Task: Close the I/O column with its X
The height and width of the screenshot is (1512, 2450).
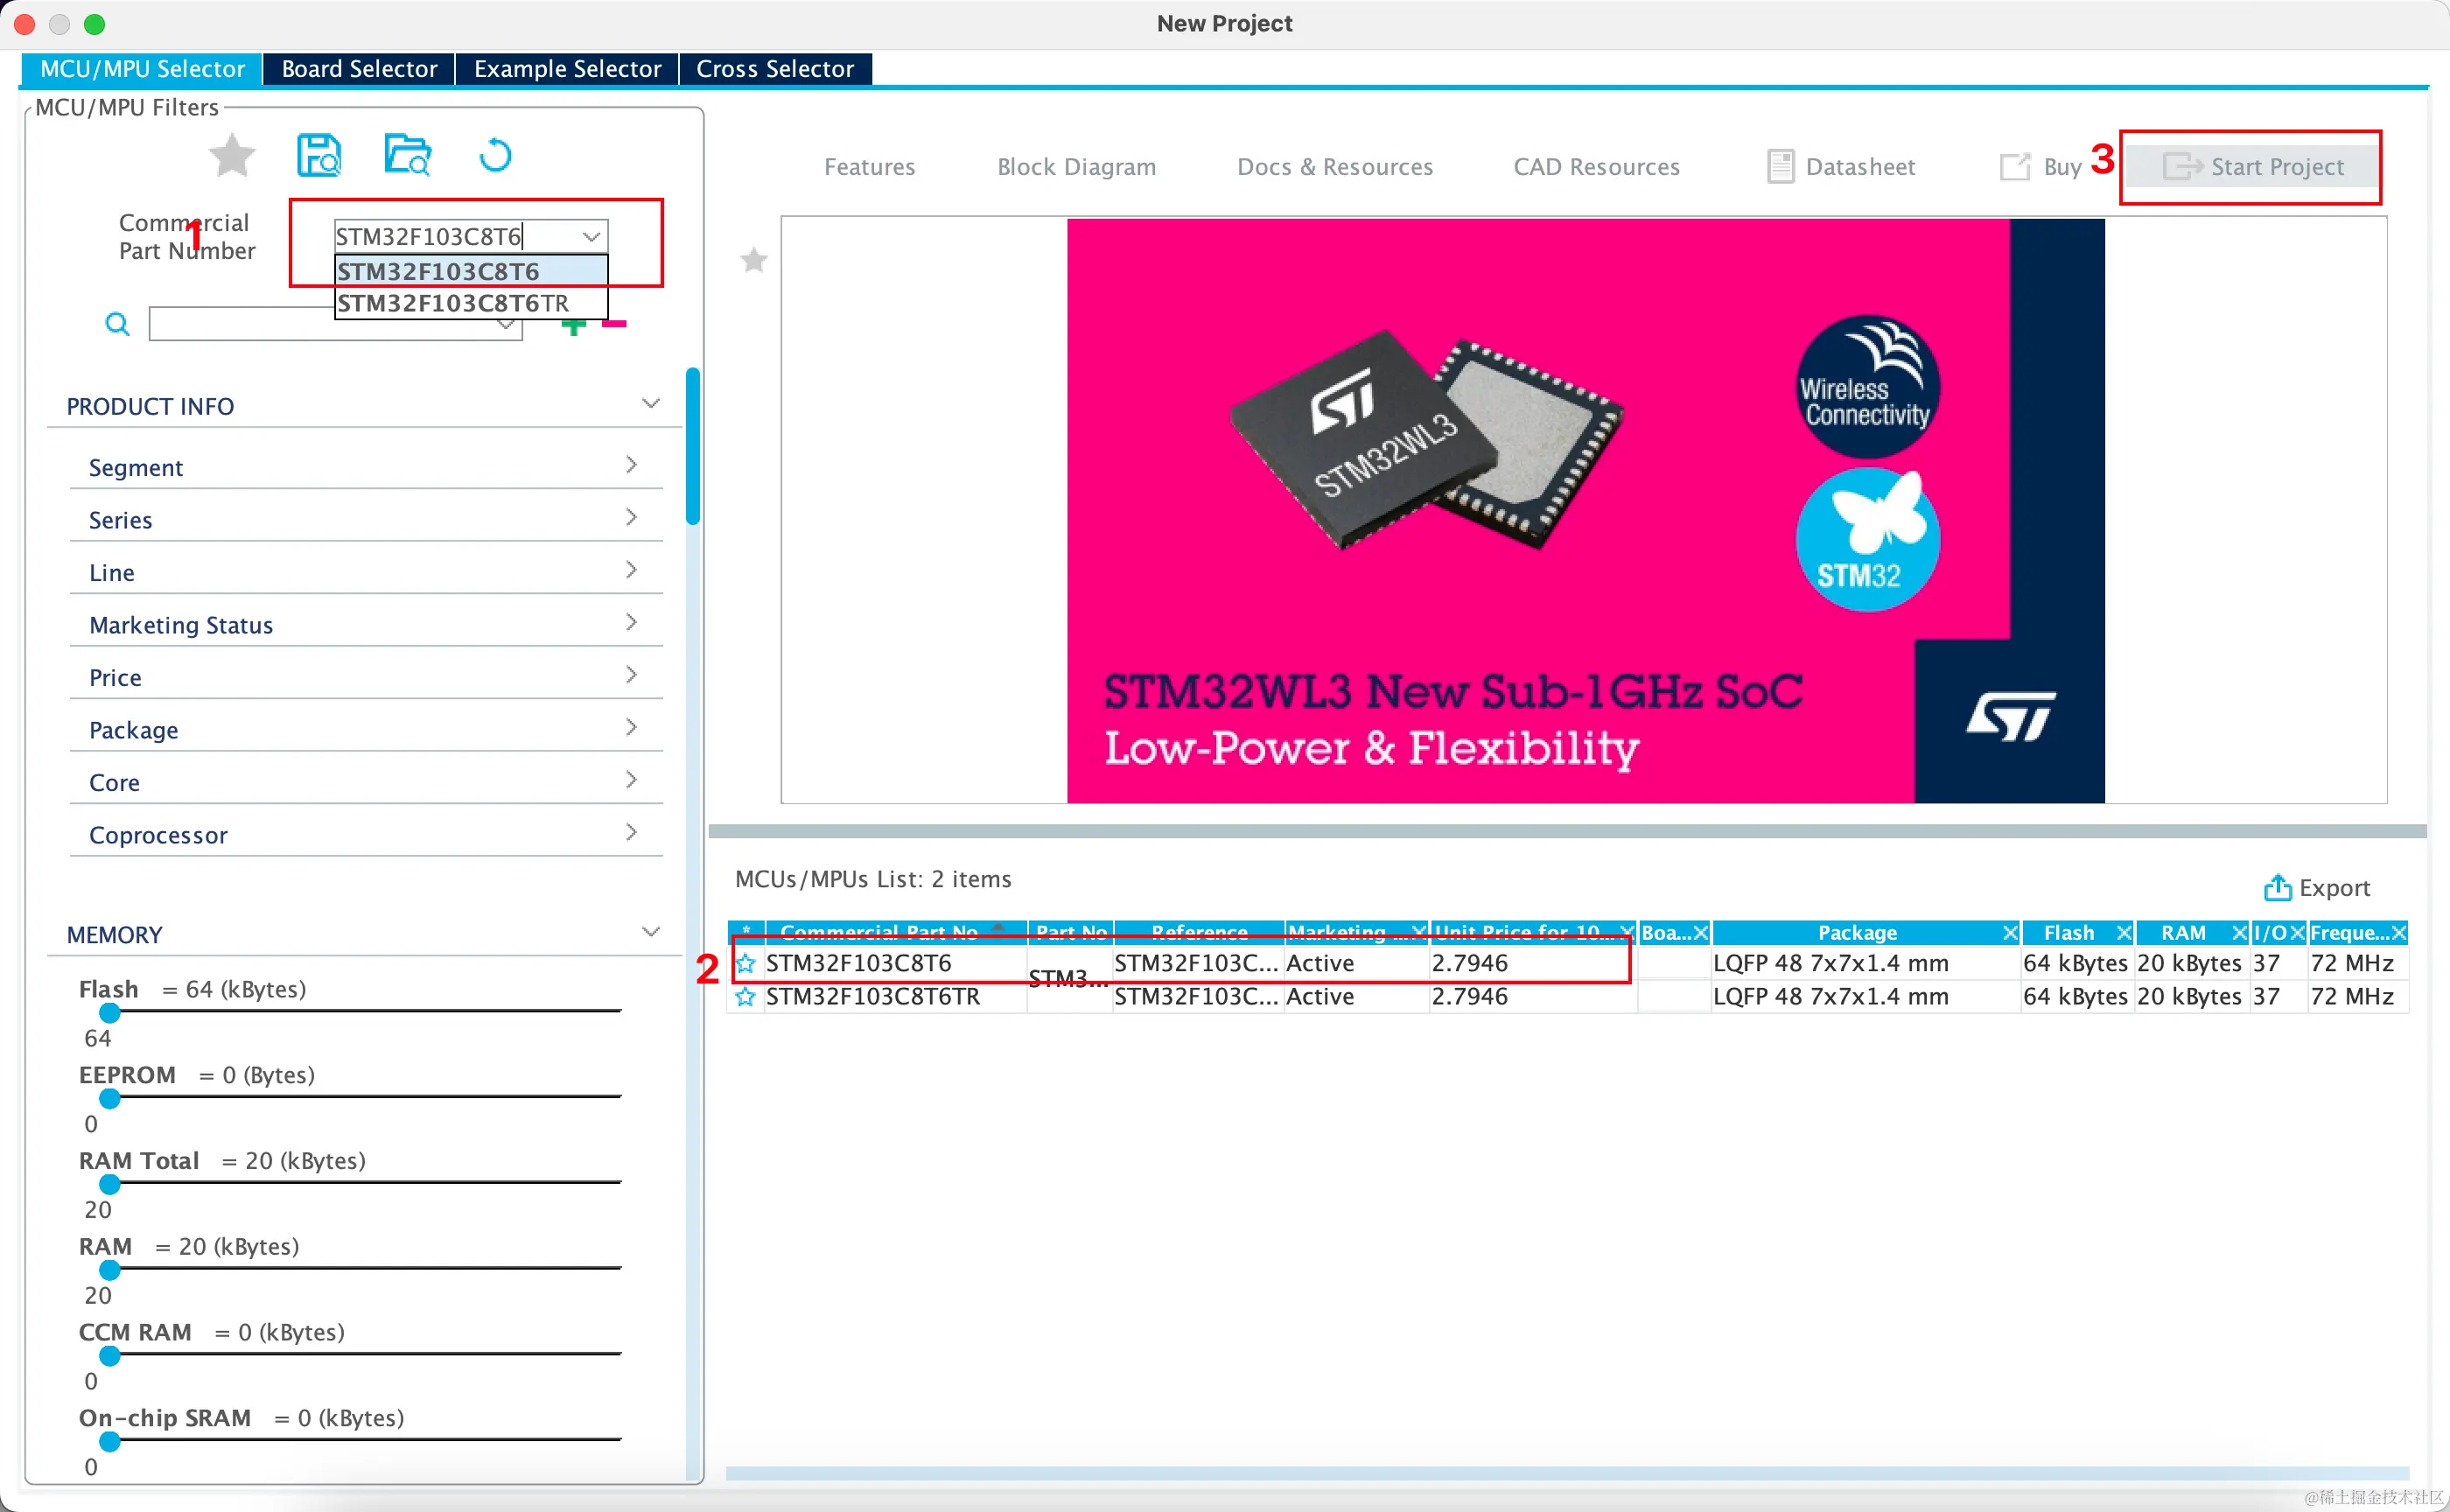Action: 2298,933
